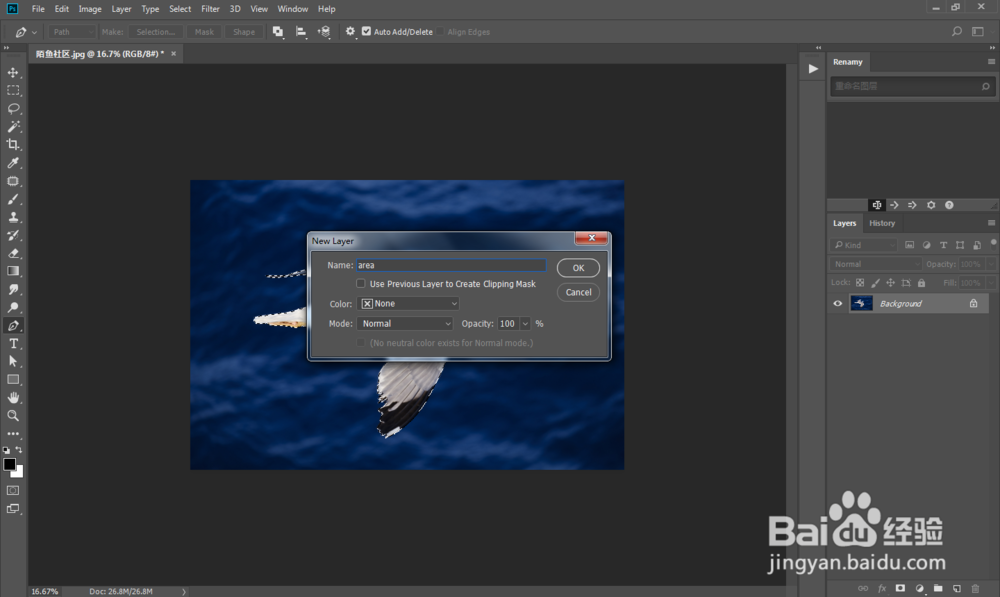Screen dimensions: 1000x597
Task: Select the Move tool
Action: [x=13, y=72]
